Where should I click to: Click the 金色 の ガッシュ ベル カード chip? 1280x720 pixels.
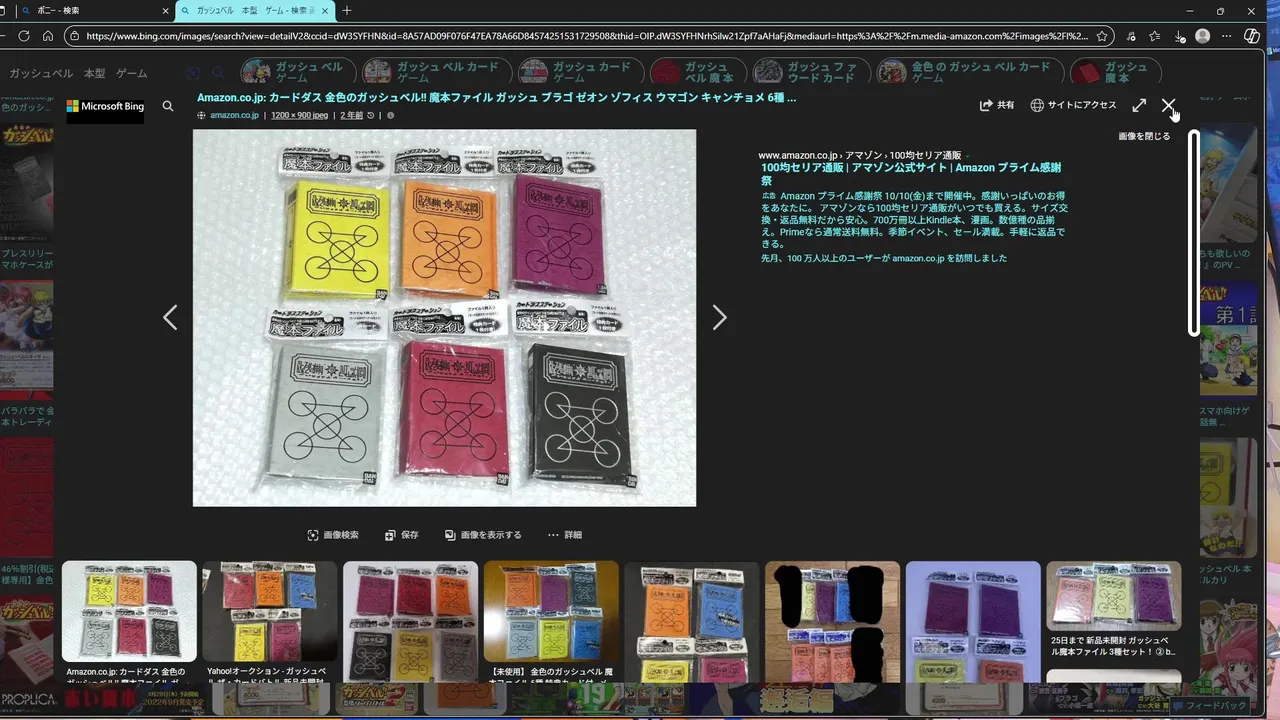click(969, 72)
